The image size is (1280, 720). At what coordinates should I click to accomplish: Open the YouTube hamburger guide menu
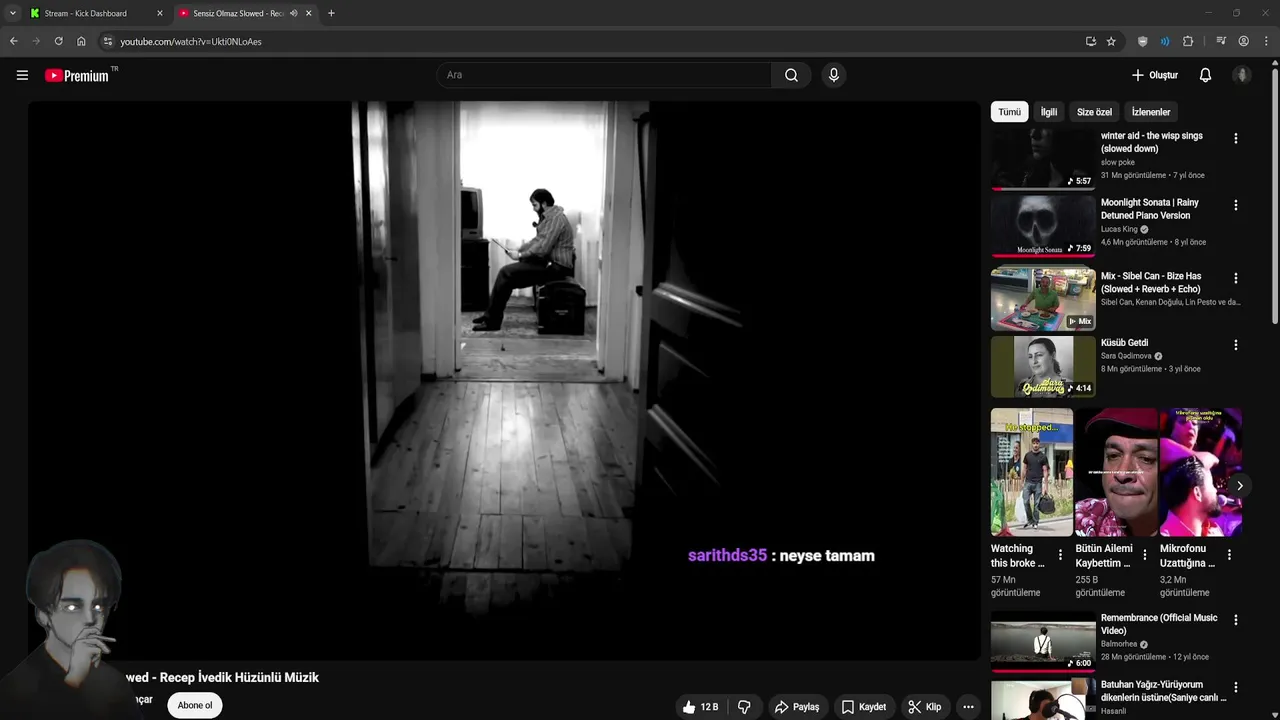click(x=22, y=75)
